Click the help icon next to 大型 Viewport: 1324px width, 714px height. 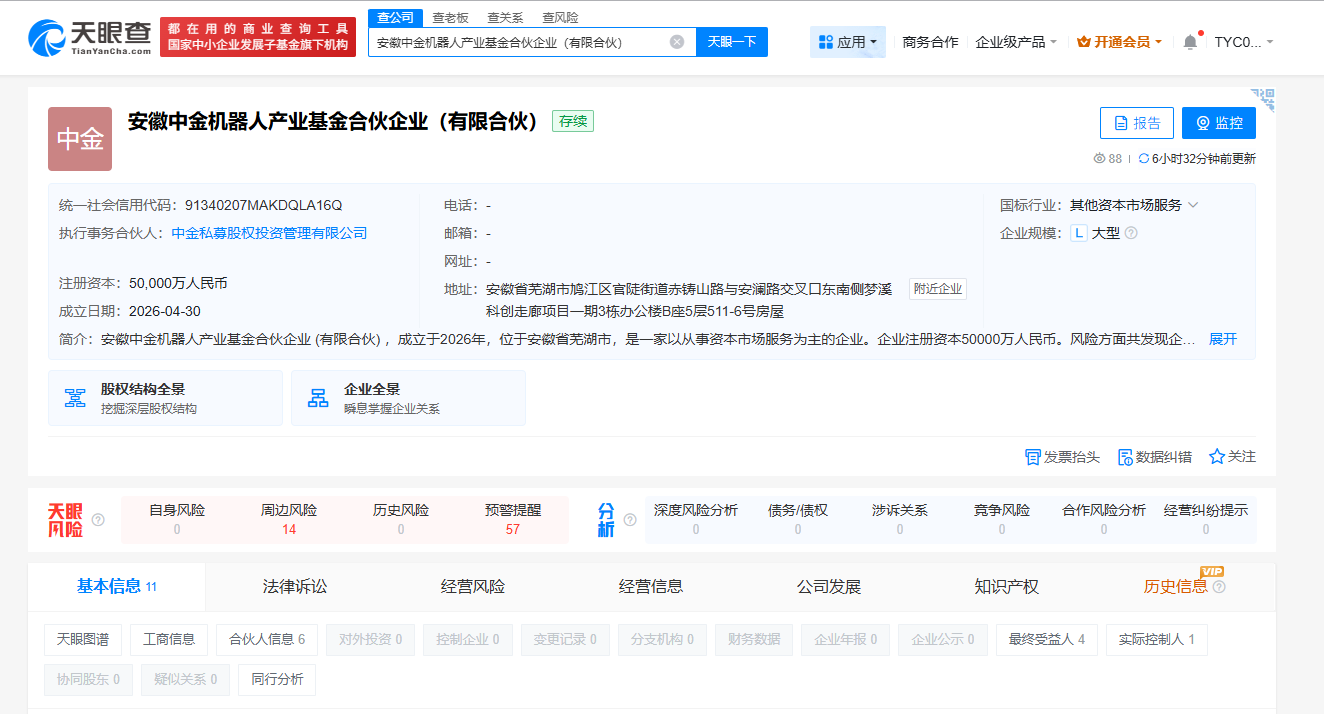(1131, 233)
